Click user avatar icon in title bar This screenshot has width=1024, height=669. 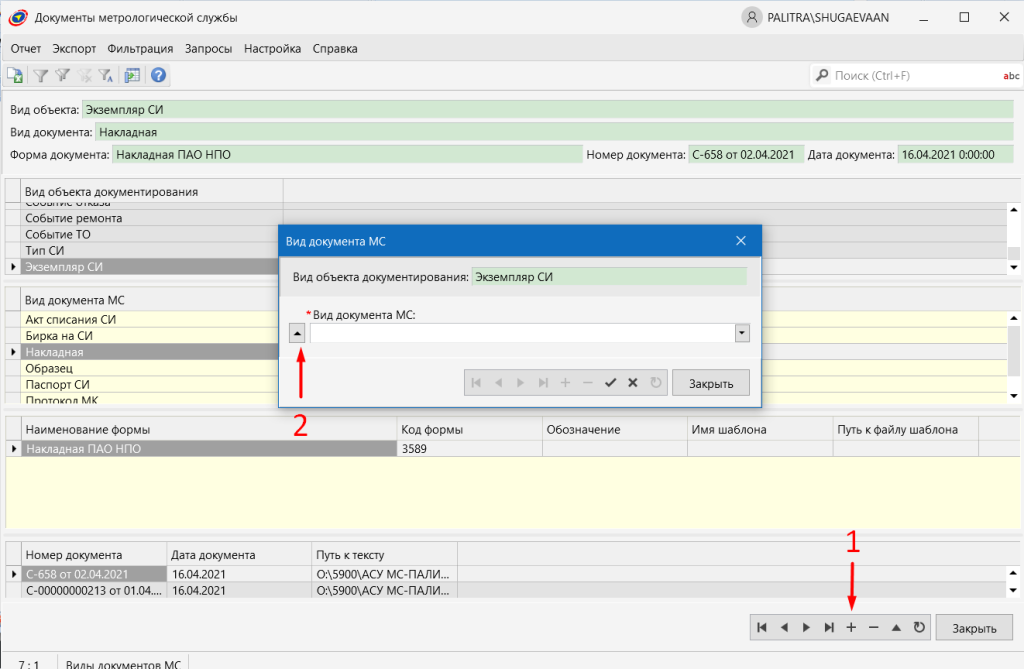point(752,18)
